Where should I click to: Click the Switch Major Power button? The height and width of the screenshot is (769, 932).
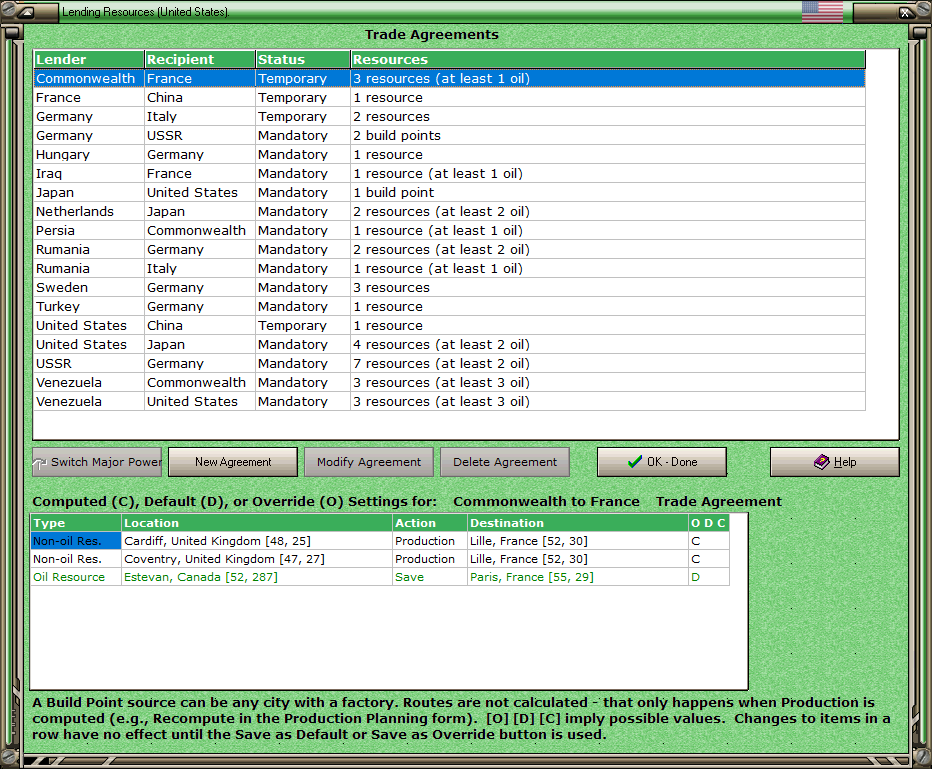[x=97, y=462]
